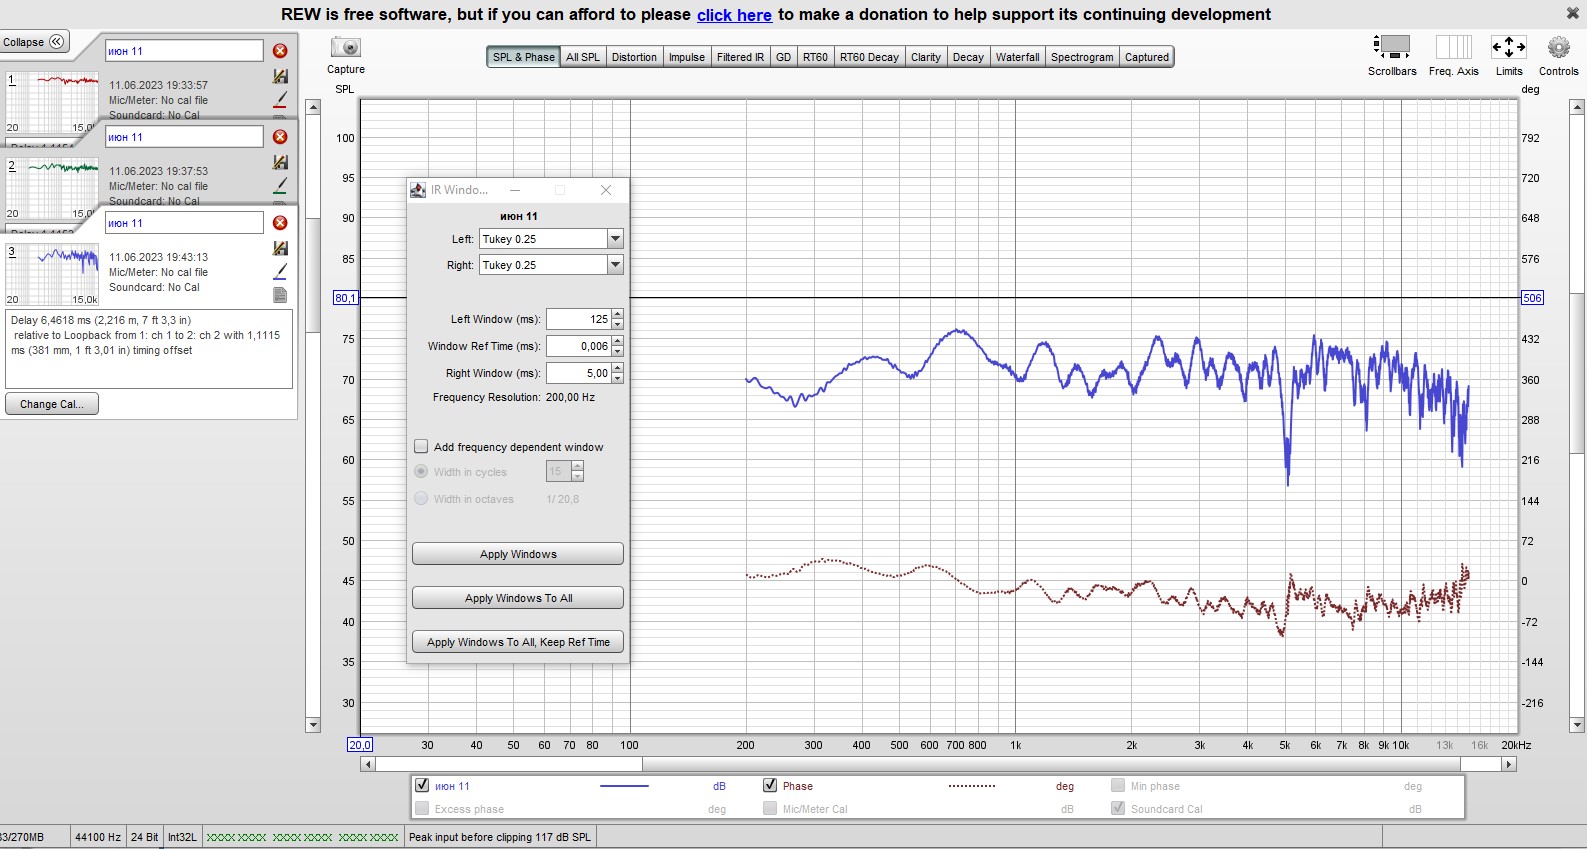Remove measurement 3 with its red X icon

(x=280, y=223)
